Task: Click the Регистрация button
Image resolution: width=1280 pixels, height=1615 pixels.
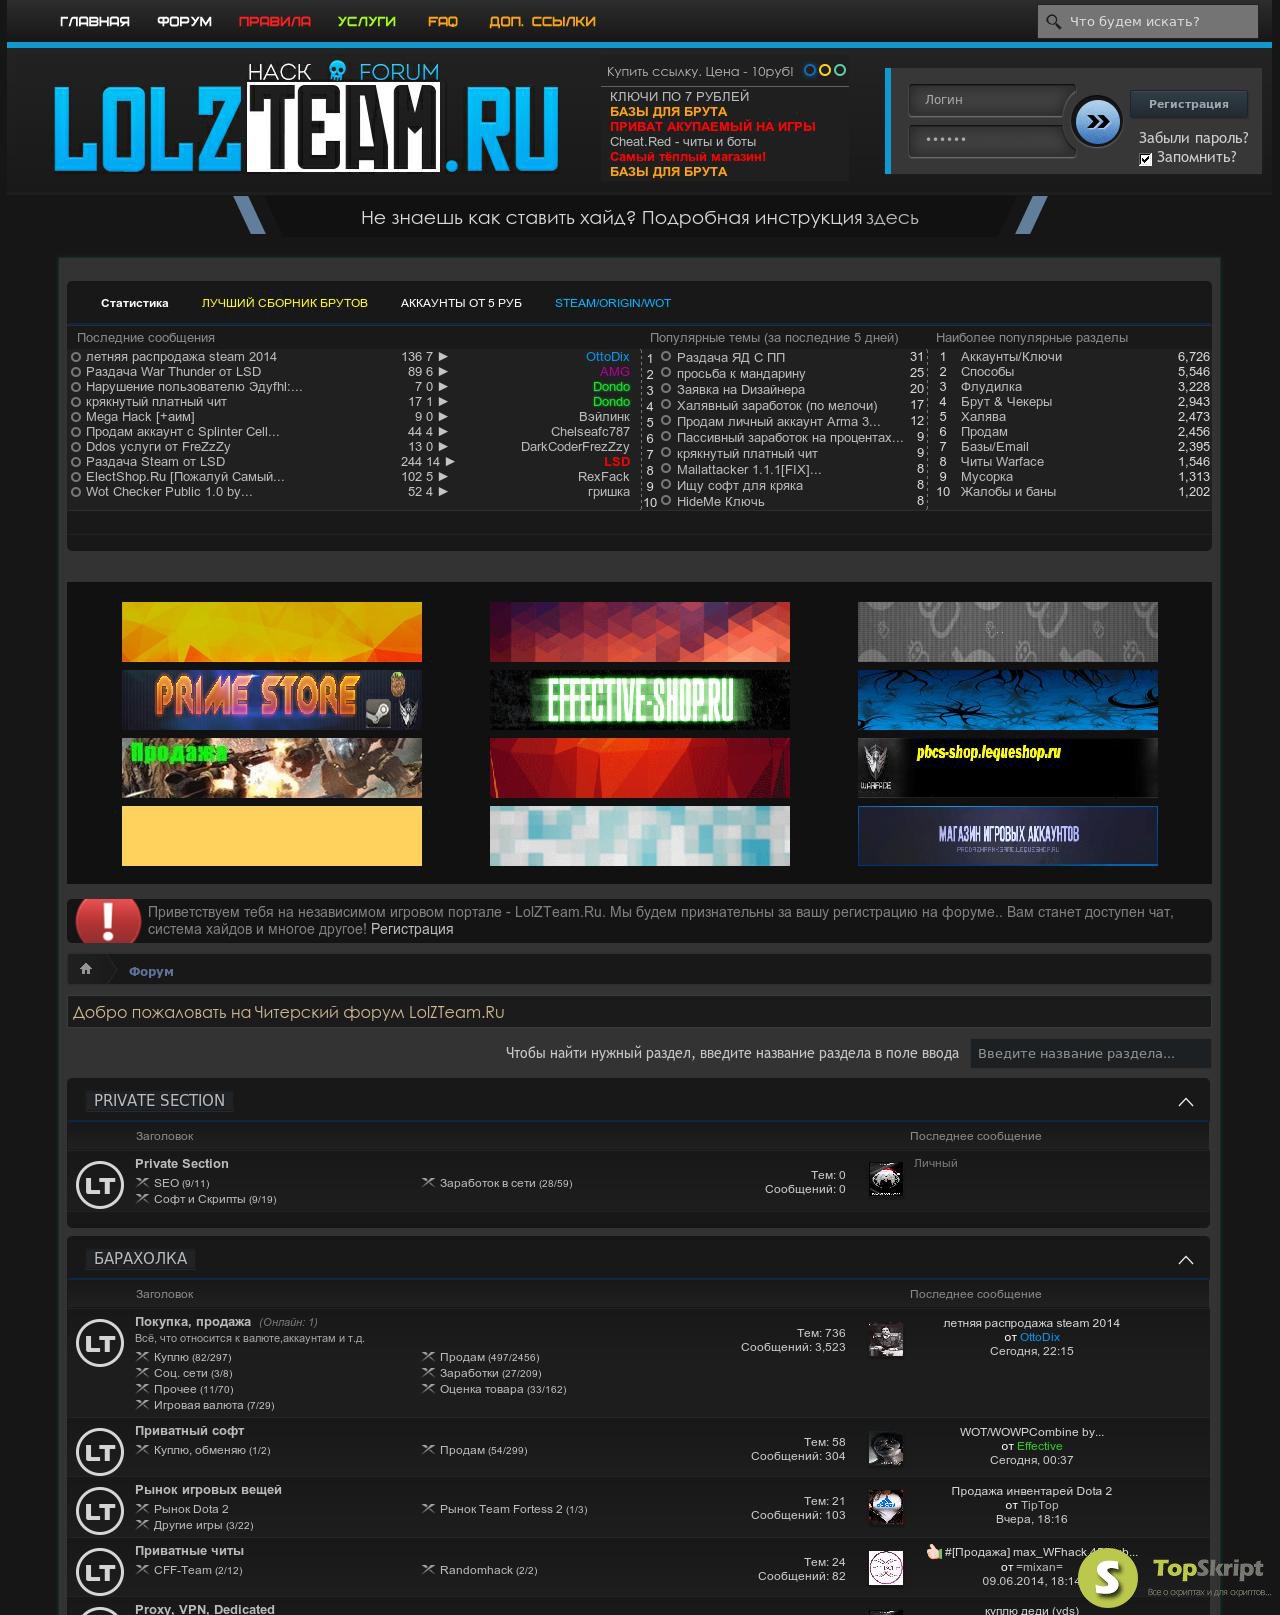Action: tap(1188, 104)
